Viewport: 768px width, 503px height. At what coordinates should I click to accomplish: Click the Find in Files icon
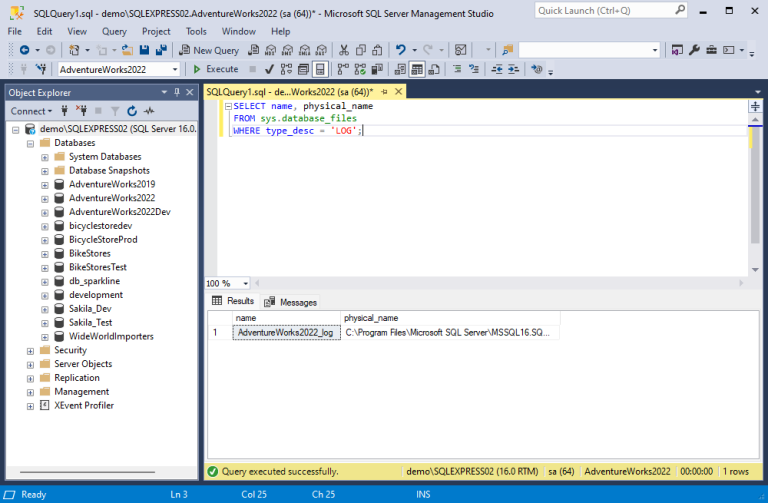[507, 50]
